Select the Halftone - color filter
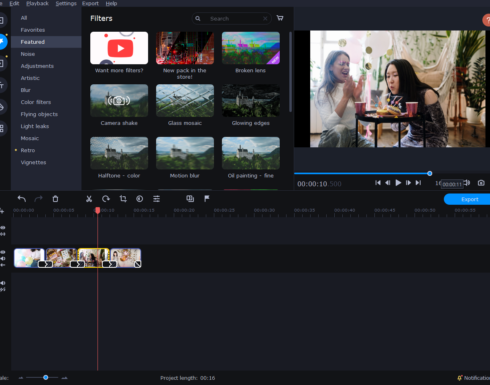This screenshot has height=385, width=490. [x=119, y=153]
